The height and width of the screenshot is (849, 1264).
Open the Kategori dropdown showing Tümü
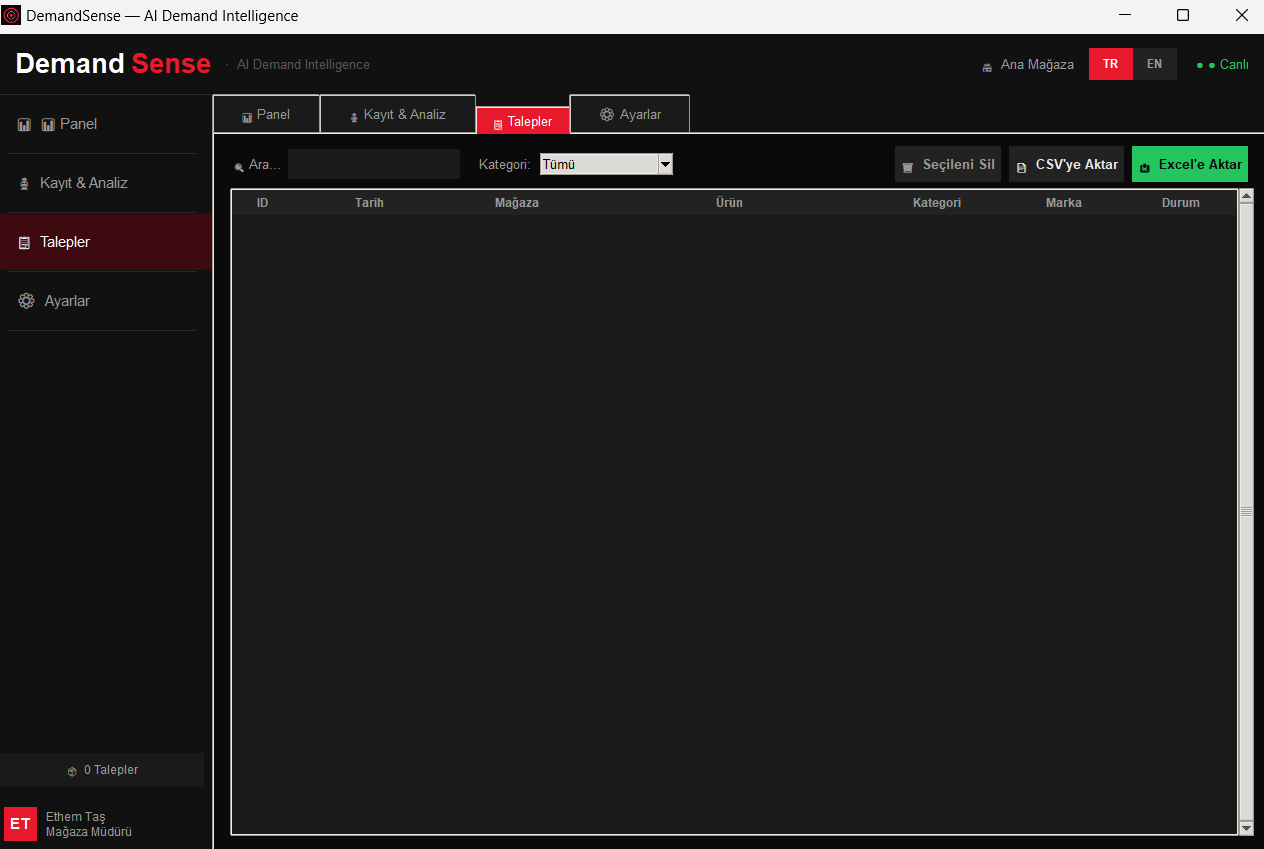click(595, 164)
